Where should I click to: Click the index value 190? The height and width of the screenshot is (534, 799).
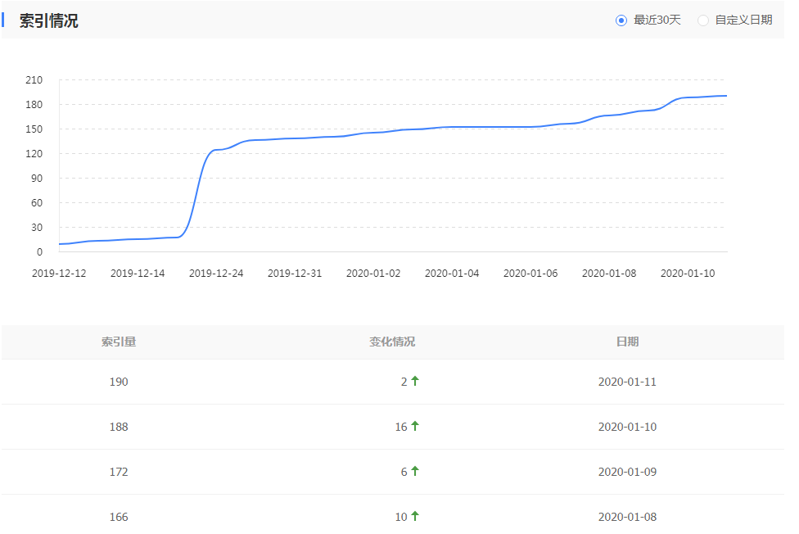coord(119,382)
